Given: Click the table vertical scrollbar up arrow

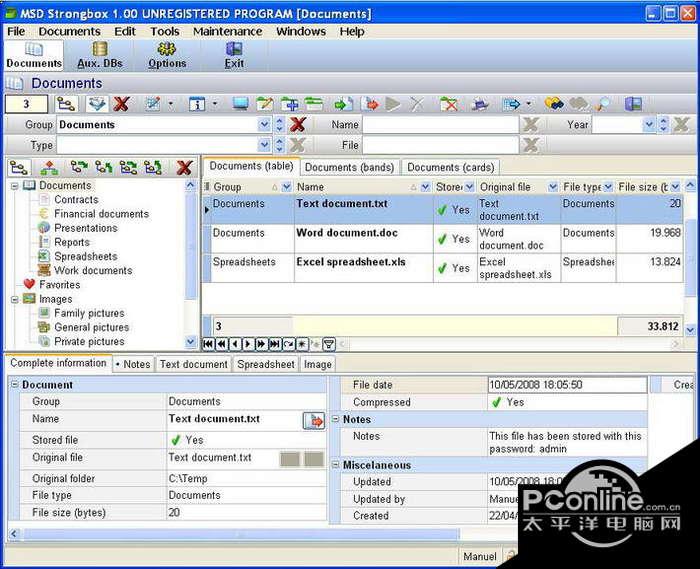Looking at the screenshot, I should pyautogui.click(x=690, y=186).
